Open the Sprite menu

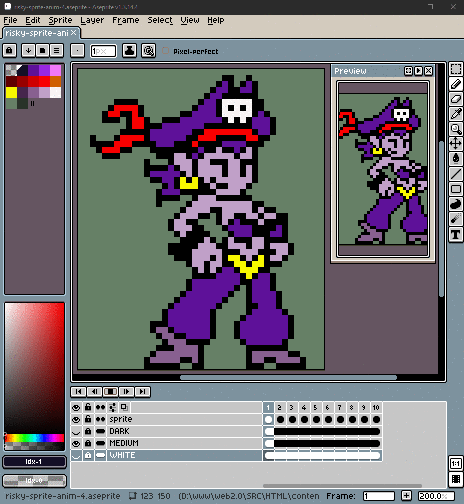pyautogui.click(x=60, y=20)
